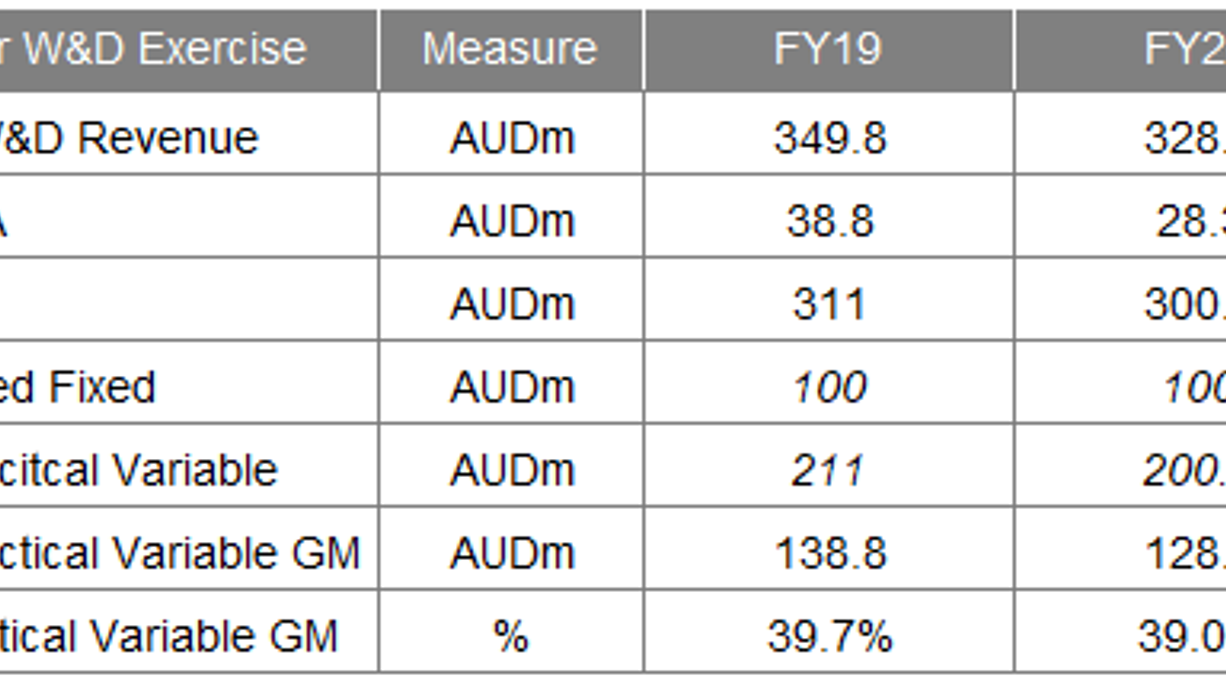
Task: Select the AUDm measure beside 311
Action: (x=511, y=303)
